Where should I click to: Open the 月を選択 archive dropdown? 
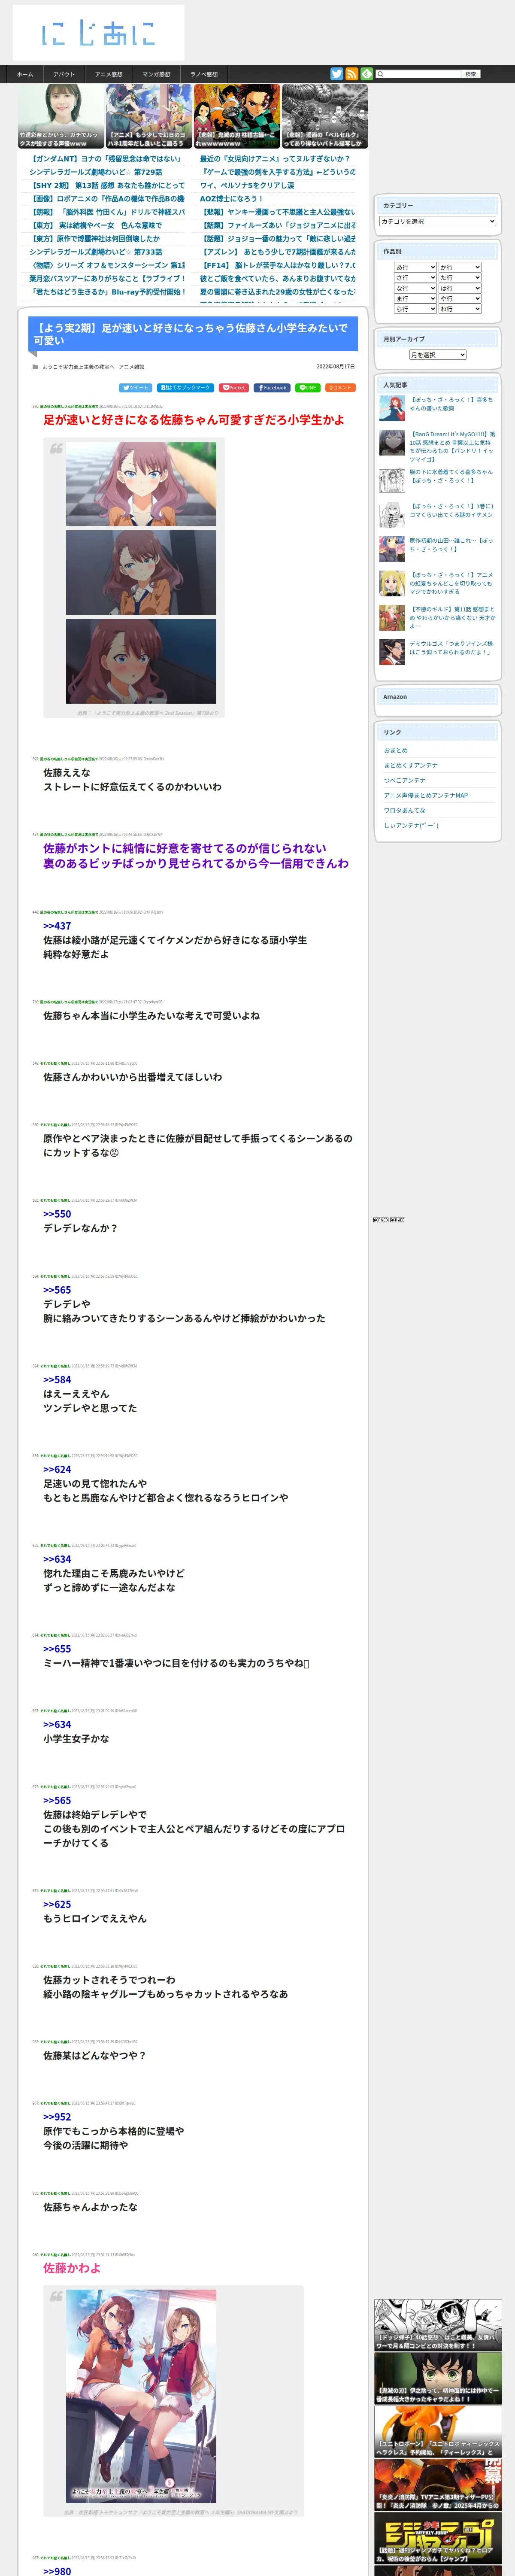(x=438, y=355)
